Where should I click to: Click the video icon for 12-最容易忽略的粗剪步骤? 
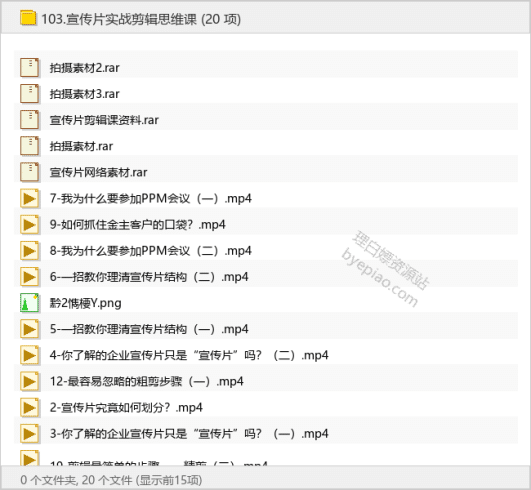pyautogui.click(x=29, y=381)
